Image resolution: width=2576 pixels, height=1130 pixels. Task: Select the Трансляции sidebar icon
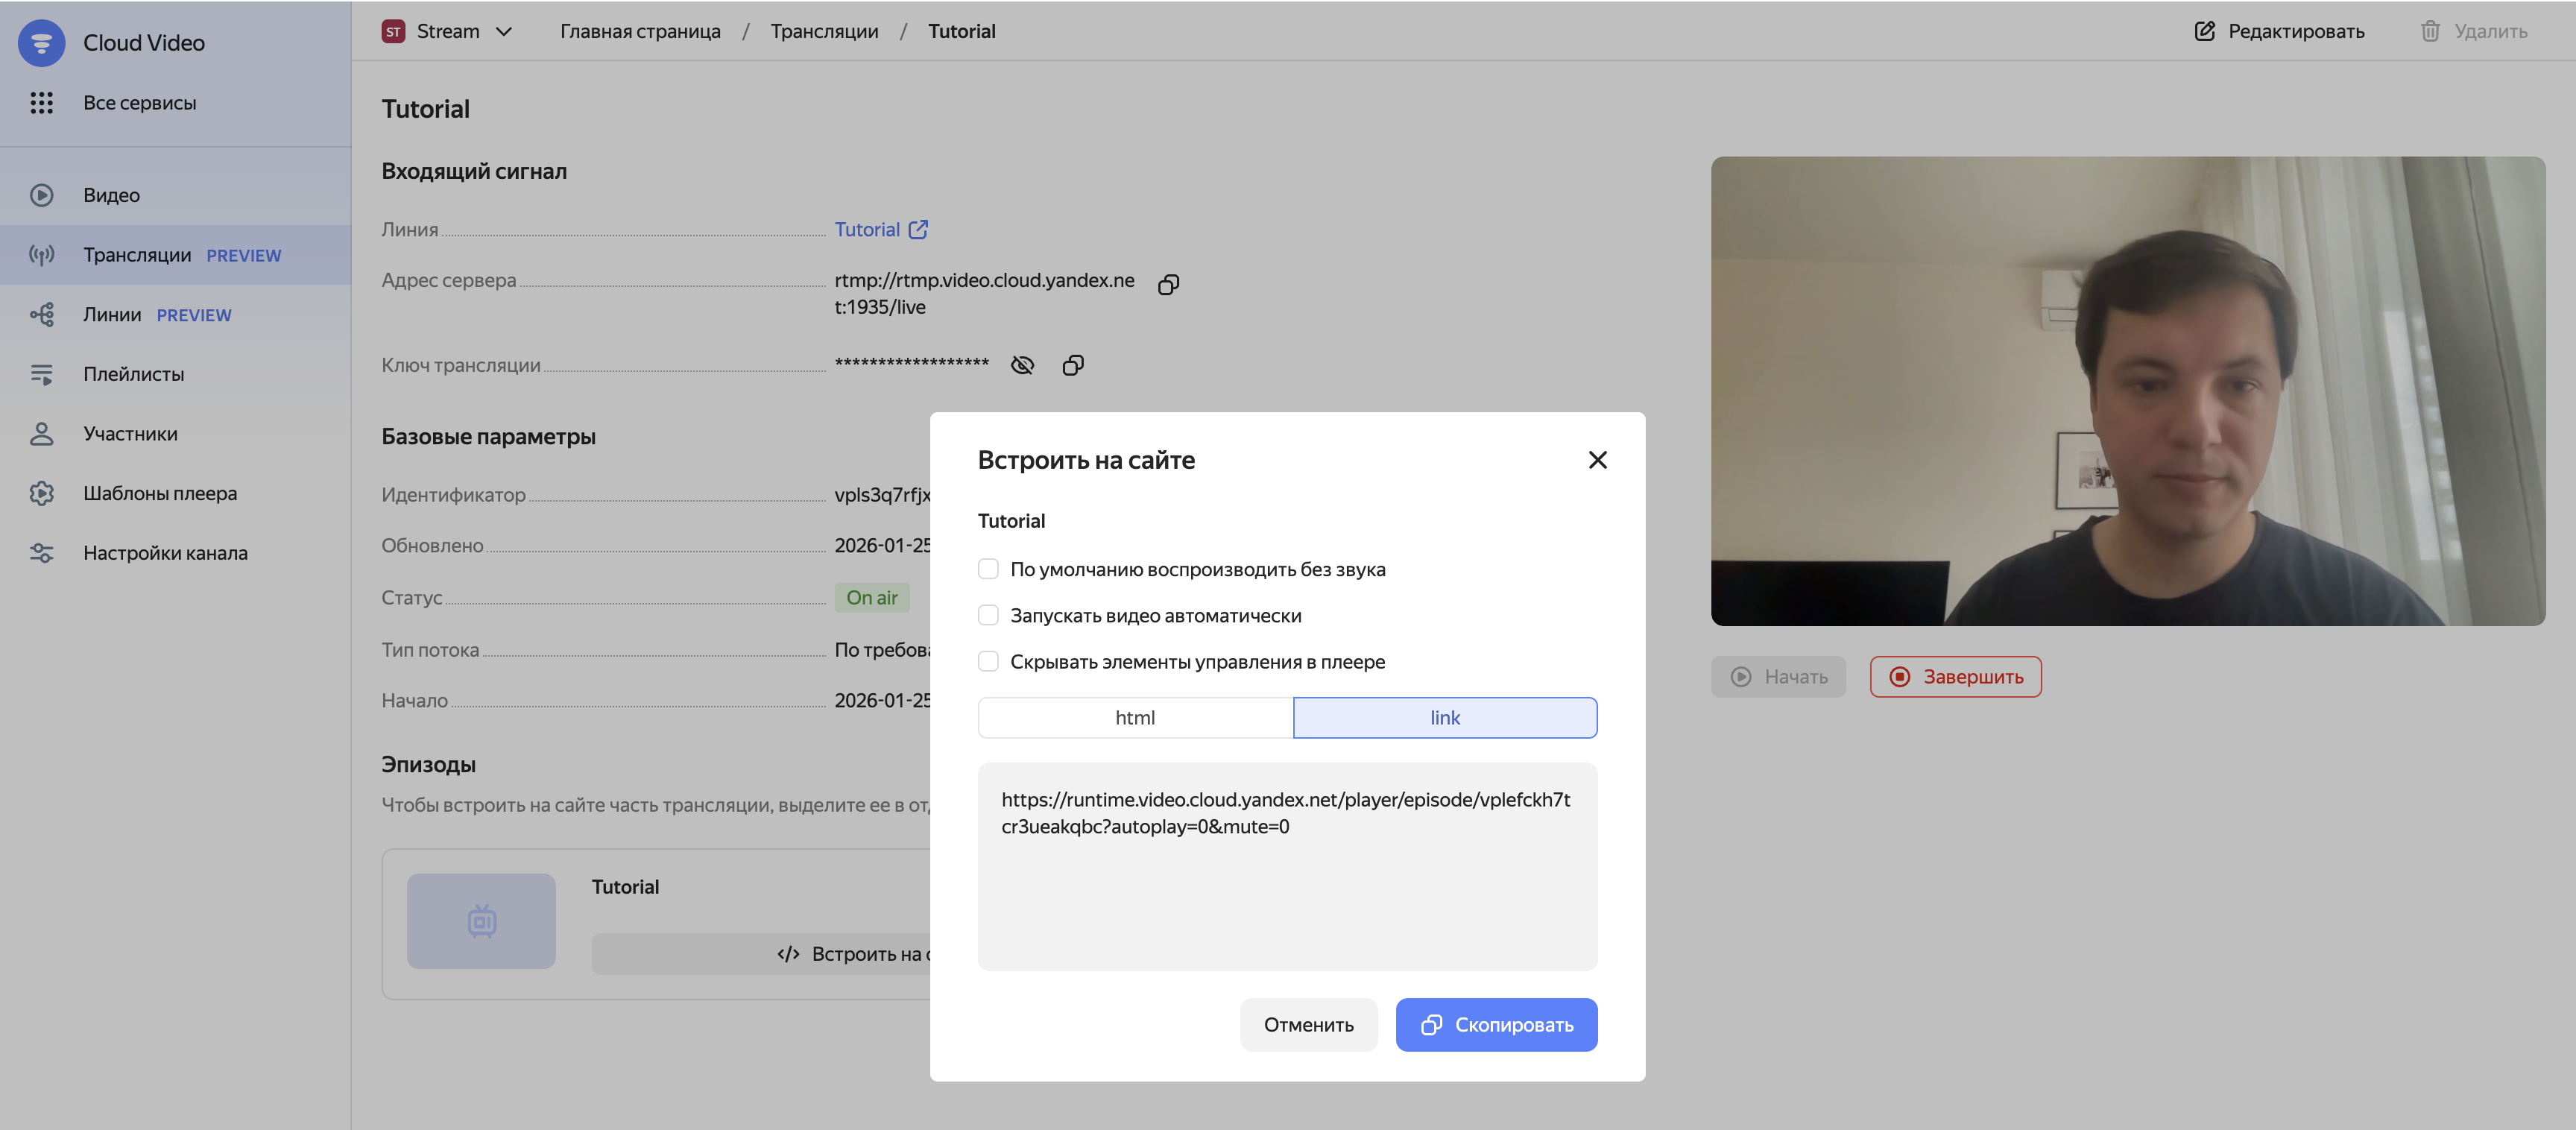(41, 254)
